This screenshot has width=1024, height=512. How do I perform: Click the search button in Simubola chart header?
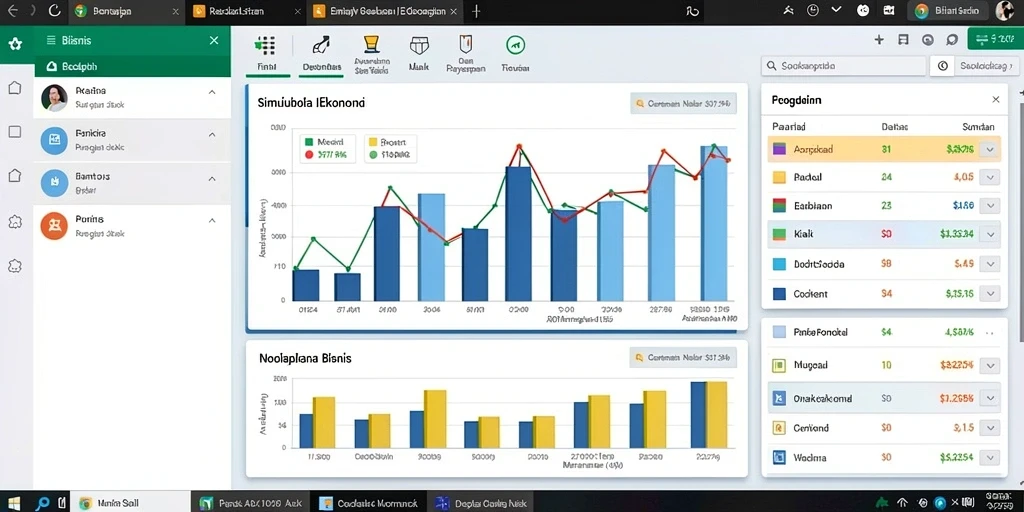point(683,103)
